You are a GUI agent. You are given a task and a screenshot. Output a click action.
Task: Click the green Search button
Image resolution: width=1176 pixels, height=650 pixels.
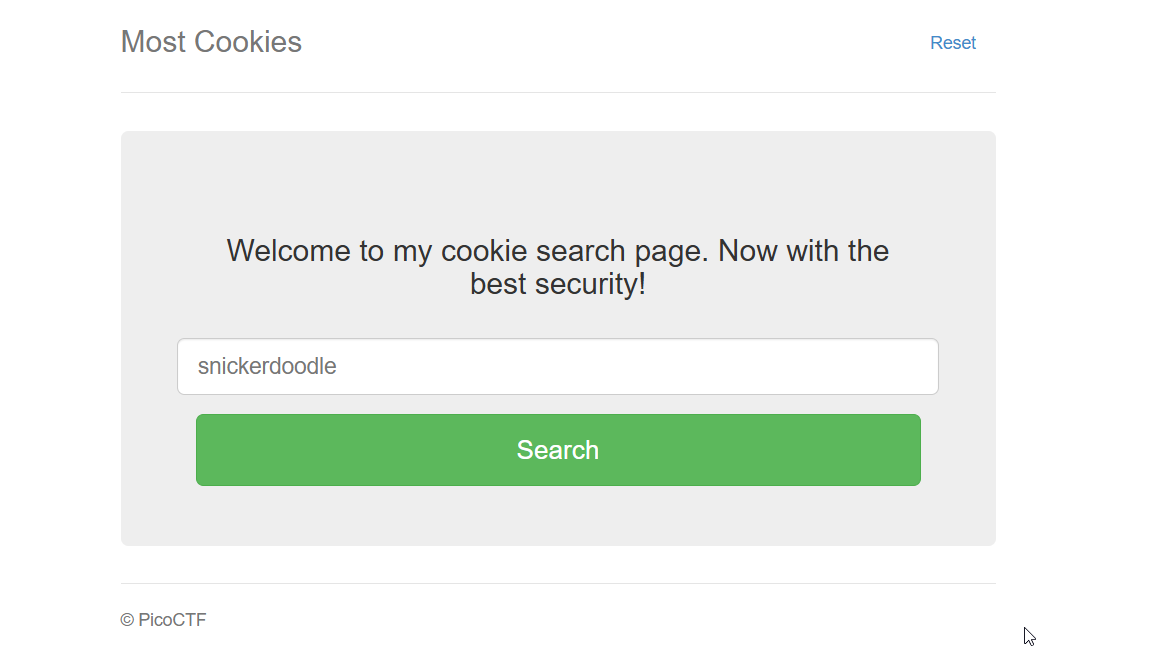[558, 450]
